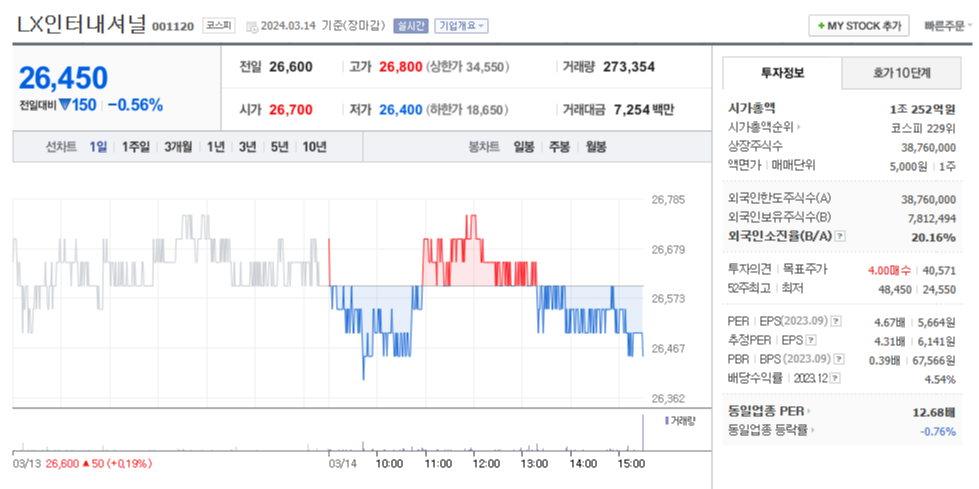Show the 일봉 candlestick chart
This screenshot has width=979, height=489.
[x=524, y=147]
